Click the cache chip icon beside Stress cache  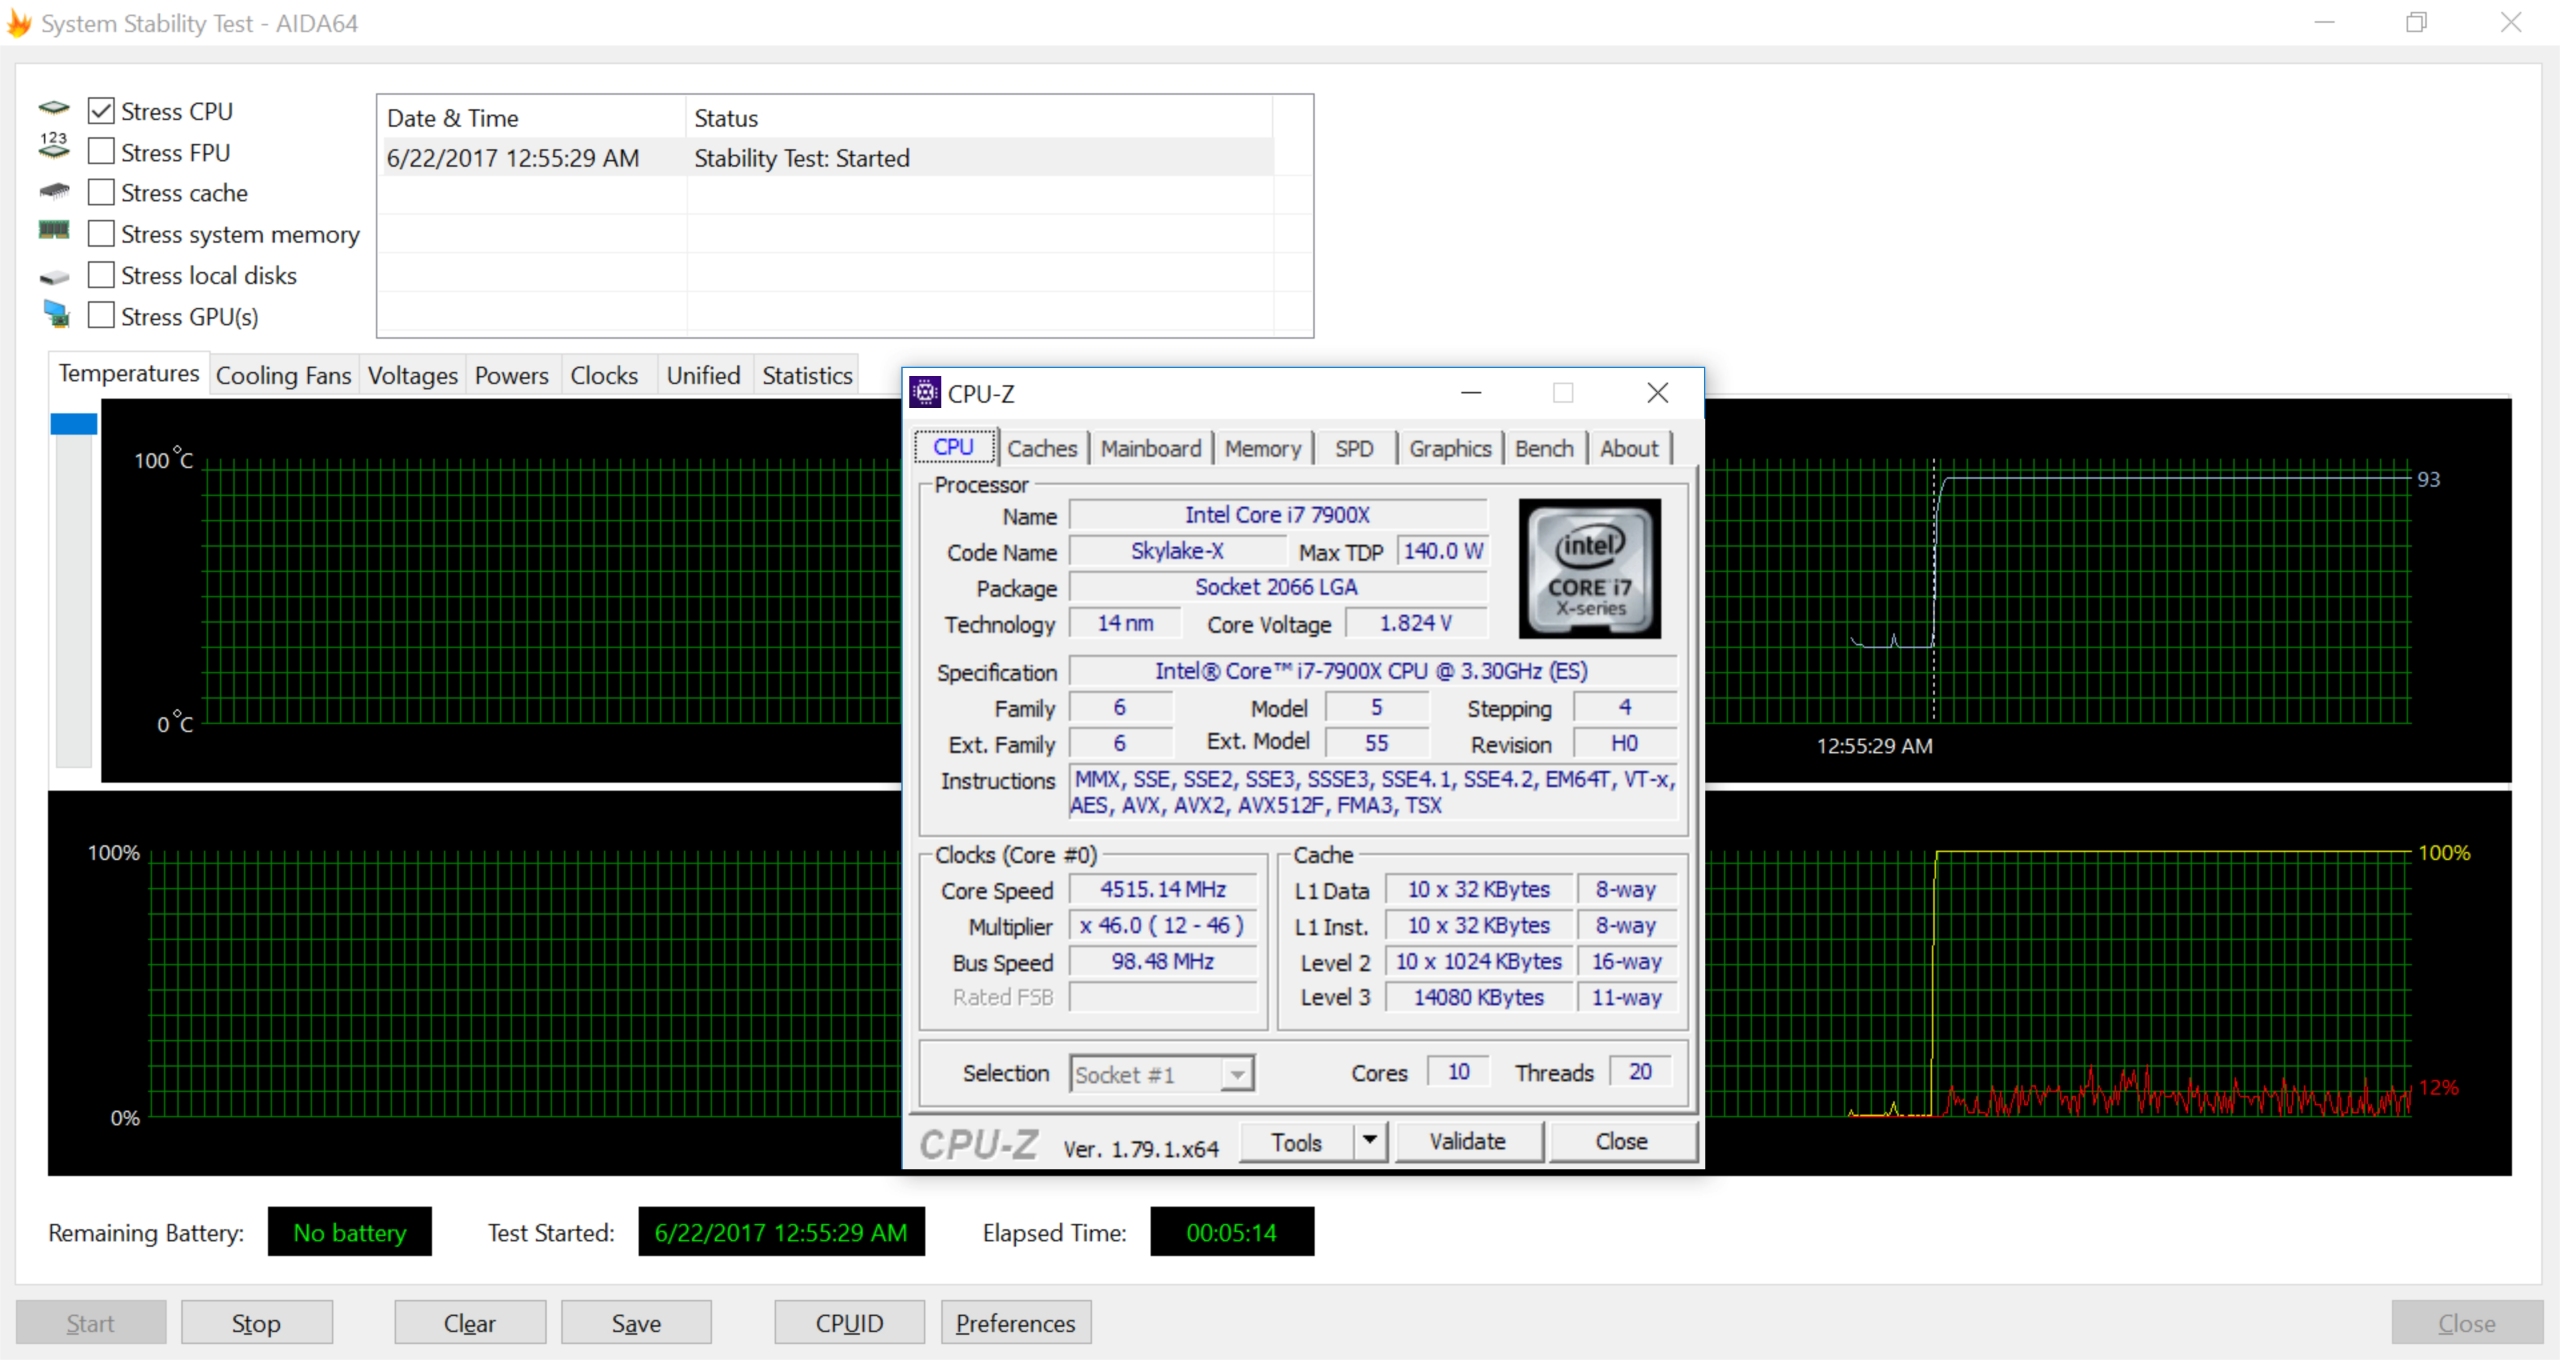(54, 190)
